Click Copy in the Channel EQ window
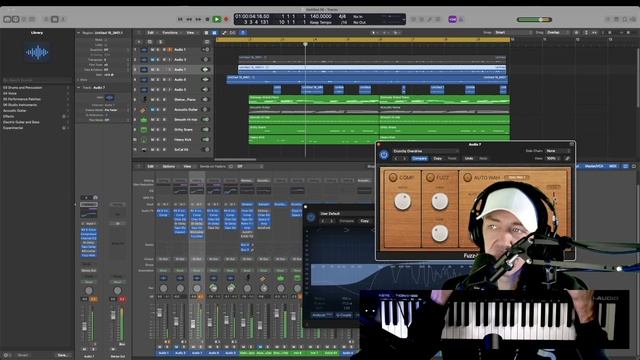Image resolution: width=640 pixels, height=360 pixels. [364, 221]
